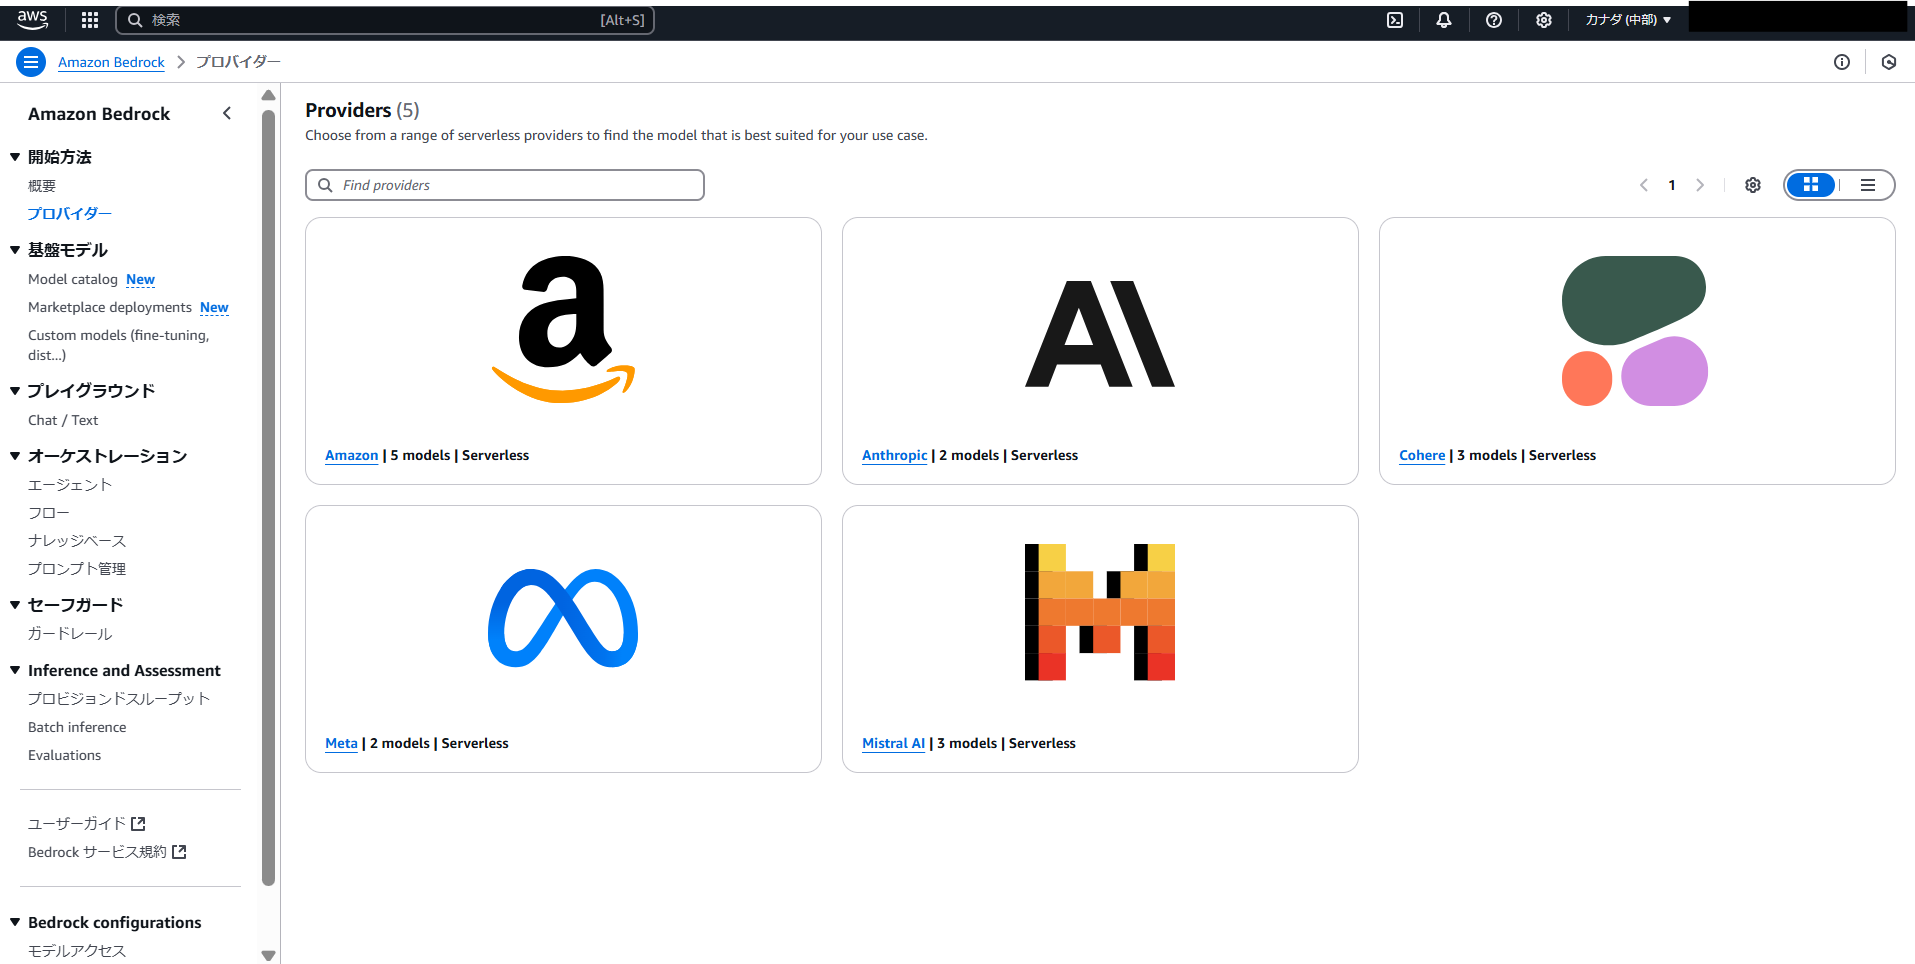Toggle the side navigation hamburger button
This screenshot has height=964, width=1915.
31,62
